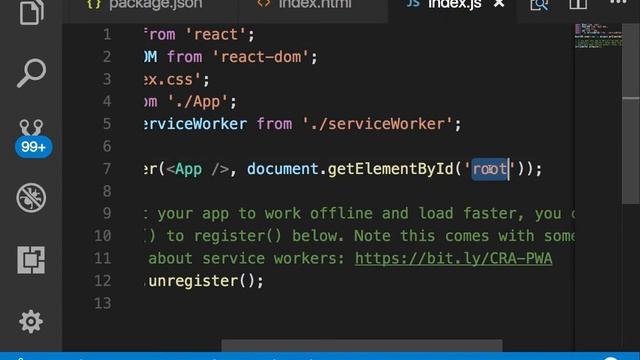Click line number 7 in gutter
The image size is (640, 360).
point(107,169)
